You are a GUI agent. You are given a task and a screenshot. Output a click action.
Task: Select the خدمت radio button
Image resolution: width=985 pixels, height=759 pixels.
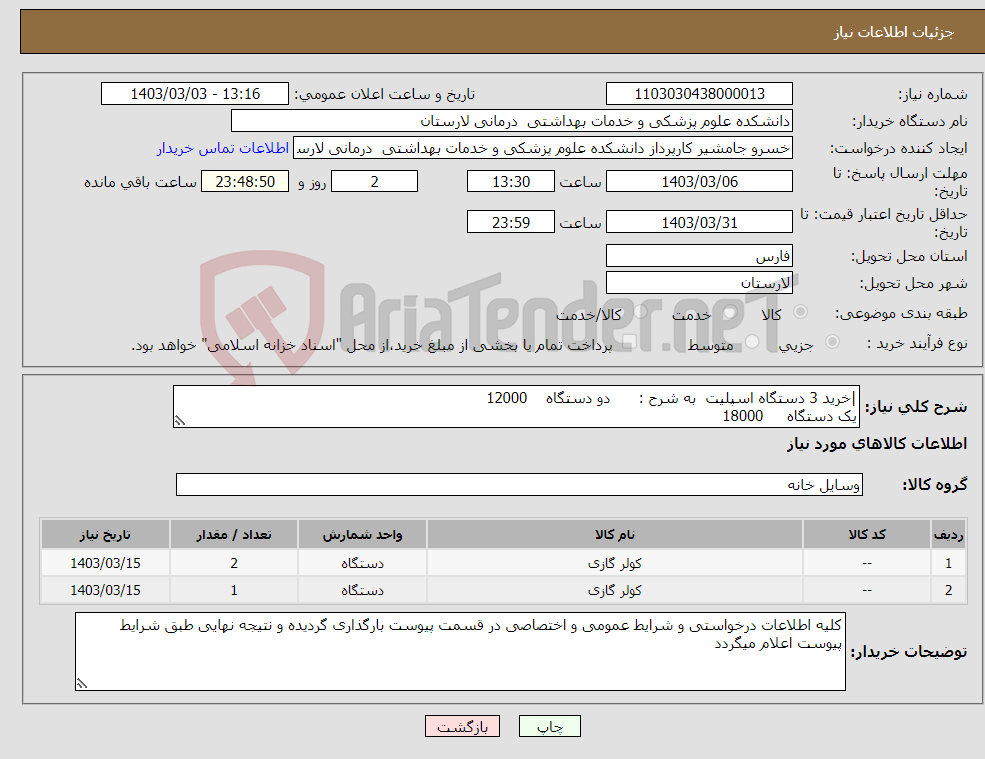point(730,312)
